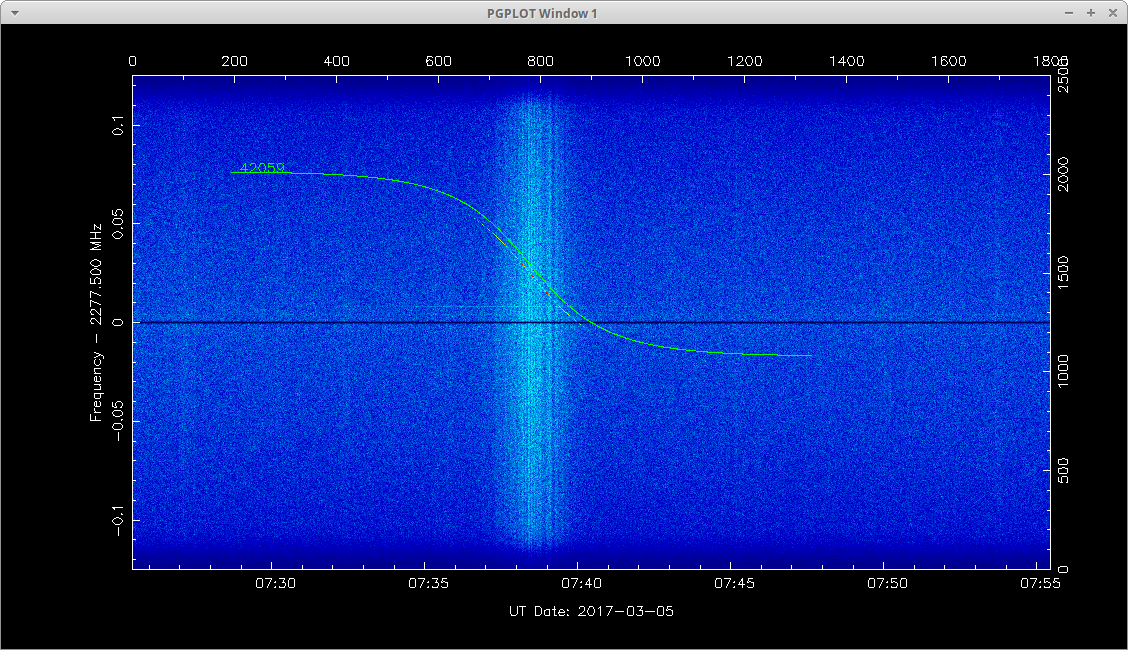Click the 07:45 time axis label
Viewport: 1128px width, 650px height.
(x=733, y=583)
